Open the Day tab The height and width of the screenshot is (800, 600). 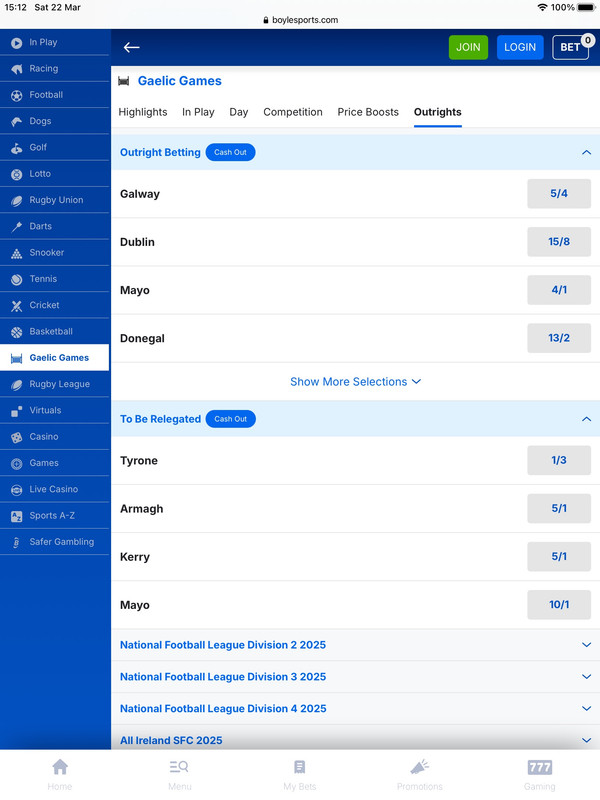click(x=239, y=112)
